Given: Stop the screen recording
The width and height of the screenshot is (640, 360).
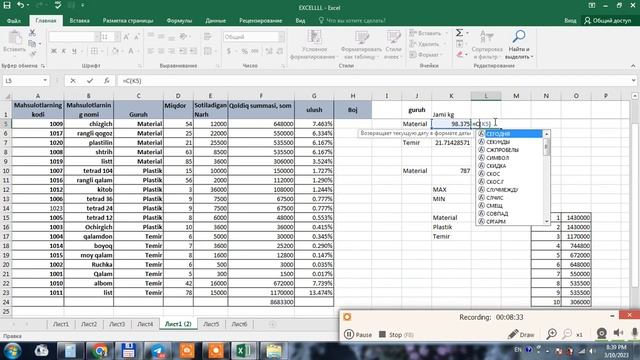Looking at the screenshot, I should 396,334.
